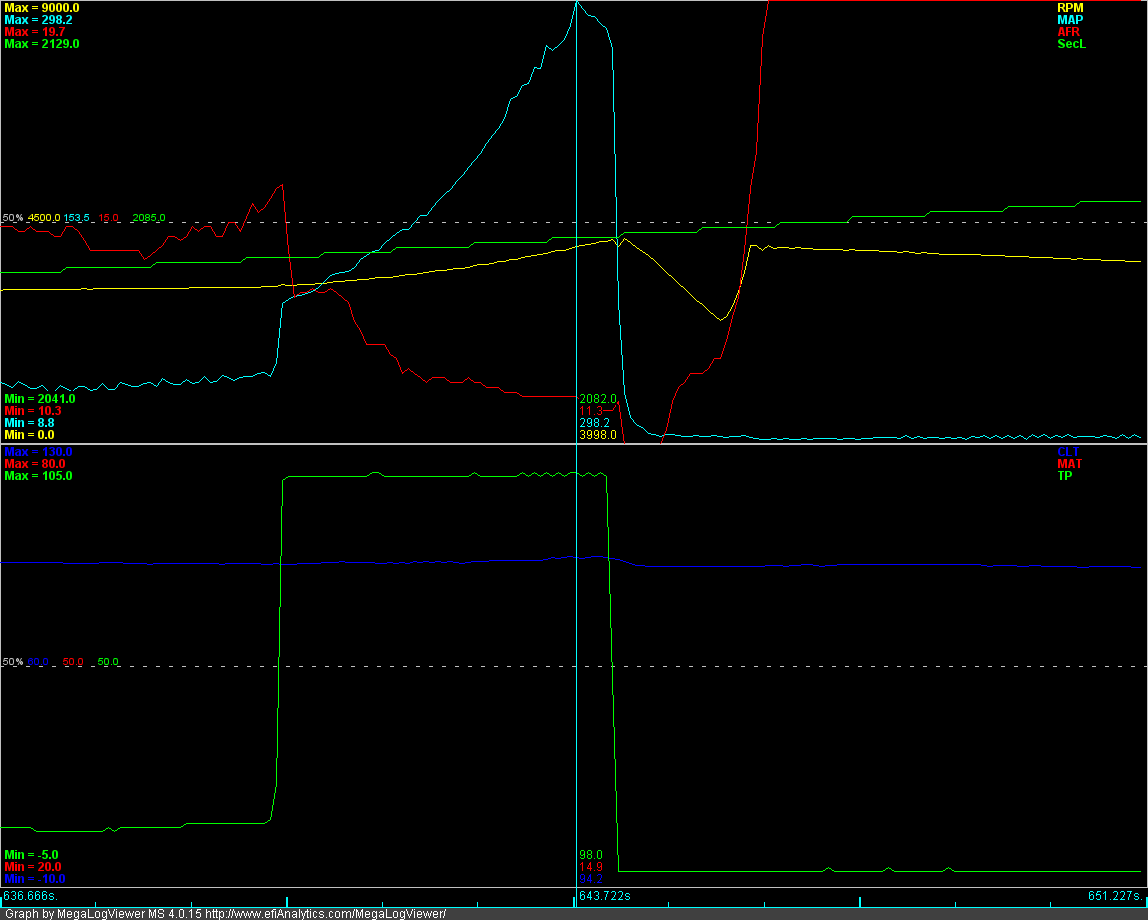Click the 2082.0 SecL cursor value readout
This screenshot has height=920, width=1148.
click(x=597, y=399)
